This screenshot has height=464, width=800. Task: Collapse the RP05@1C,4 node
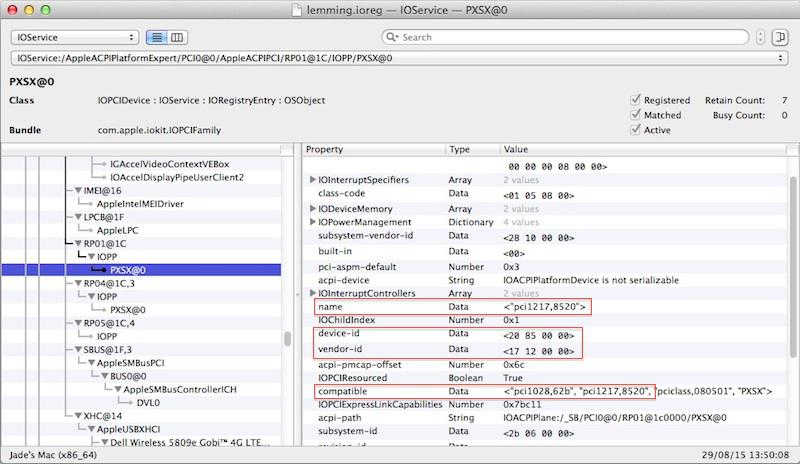click(x=78, y=323)
